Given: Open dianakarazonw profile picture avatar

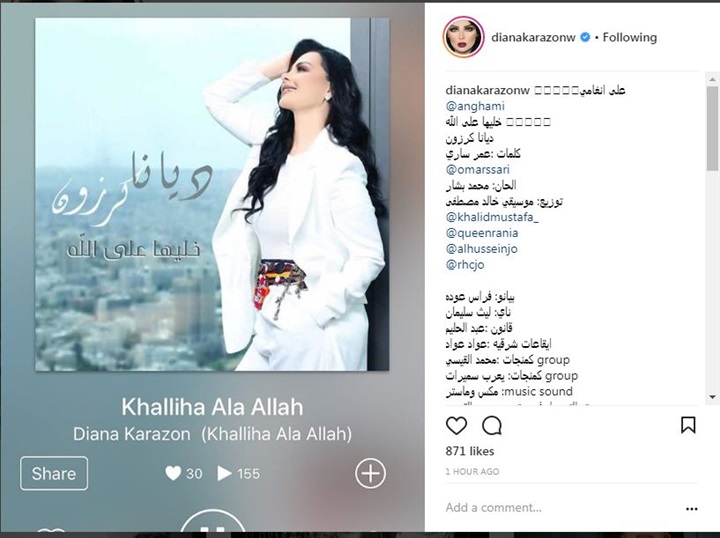Looking at the screenshot, I should (x=463, y=37).
